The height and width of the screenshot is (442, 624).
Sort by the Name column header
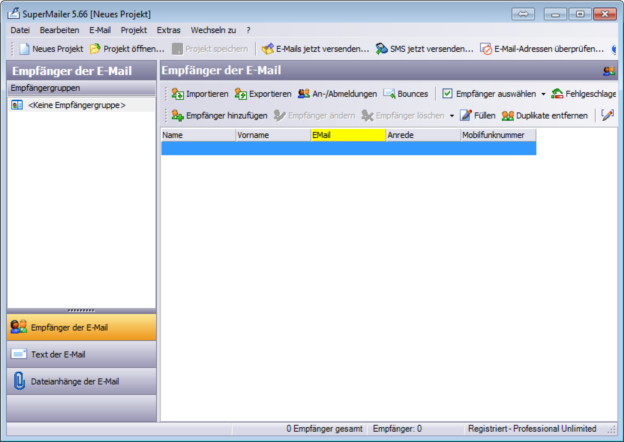[x=198, y=135]
